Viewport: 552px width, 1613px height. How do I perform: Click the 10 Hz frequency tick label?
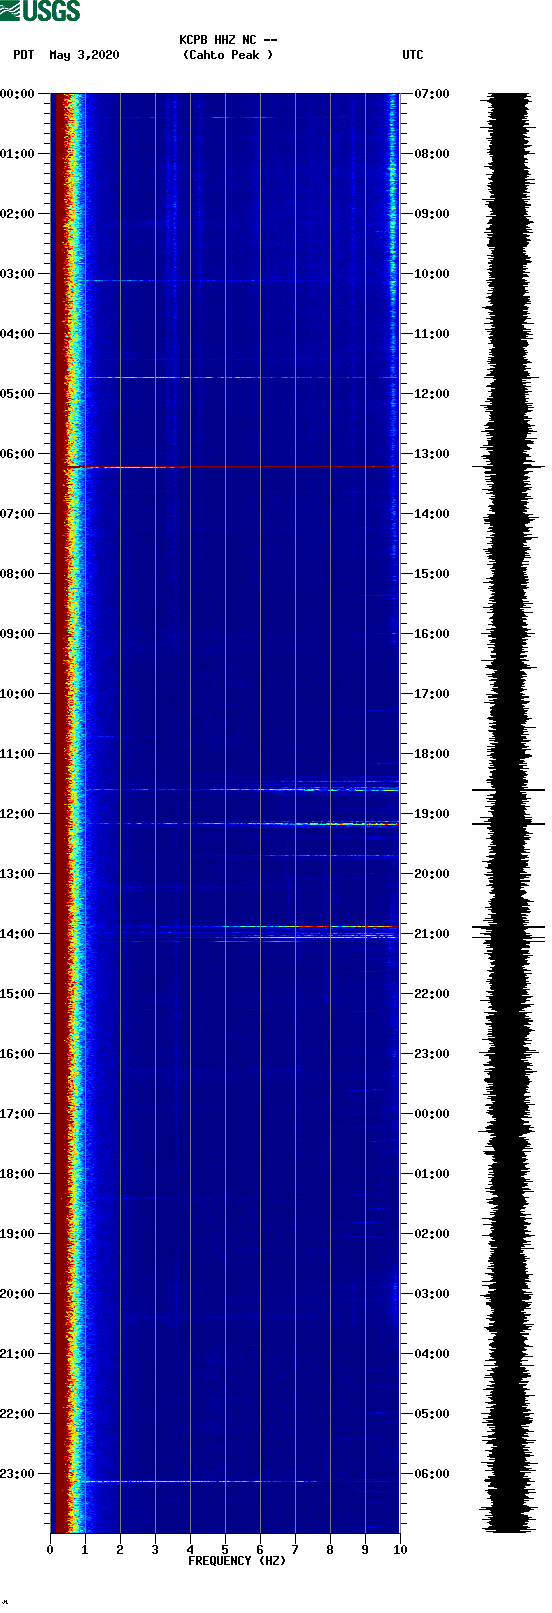(400, 1550)
